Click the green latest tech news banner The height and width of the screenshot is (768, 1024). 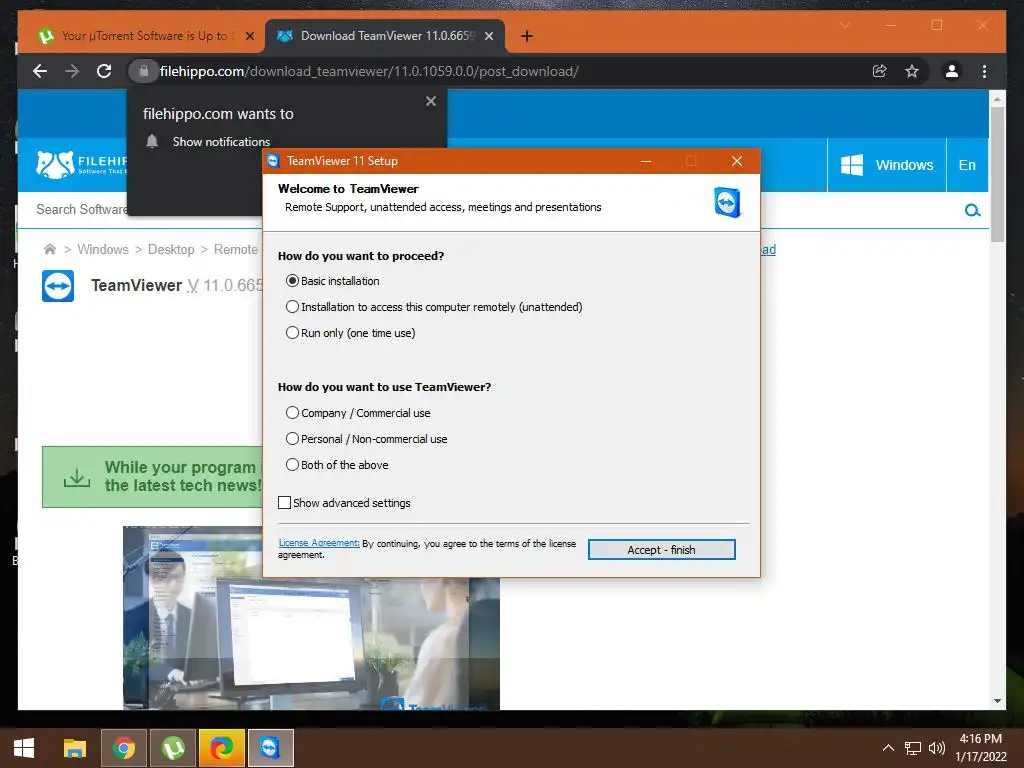(152, 477)
